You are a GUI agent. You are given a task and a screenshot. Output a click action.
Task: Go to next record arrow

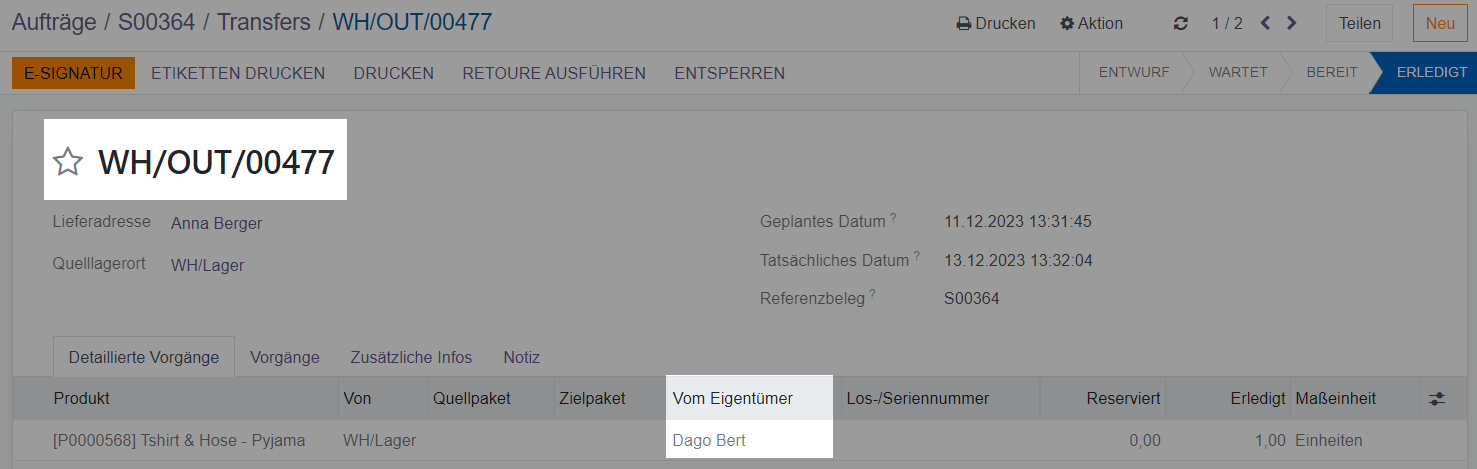point(1291,23)
